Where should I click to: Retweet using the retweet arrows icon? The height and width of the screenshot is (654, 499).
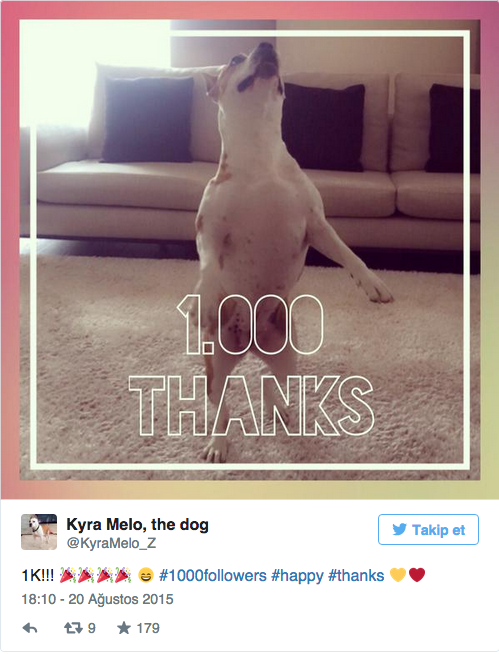point(73,628)
